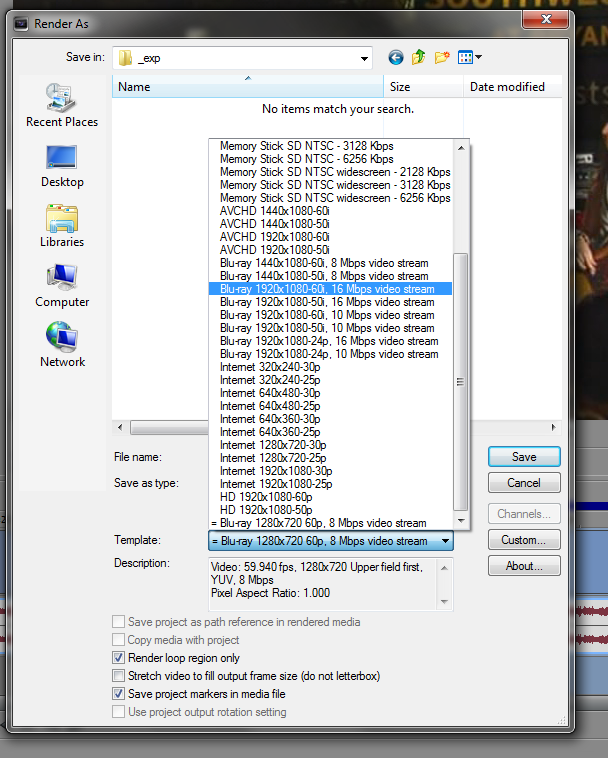Sort files by Name column

248,87
